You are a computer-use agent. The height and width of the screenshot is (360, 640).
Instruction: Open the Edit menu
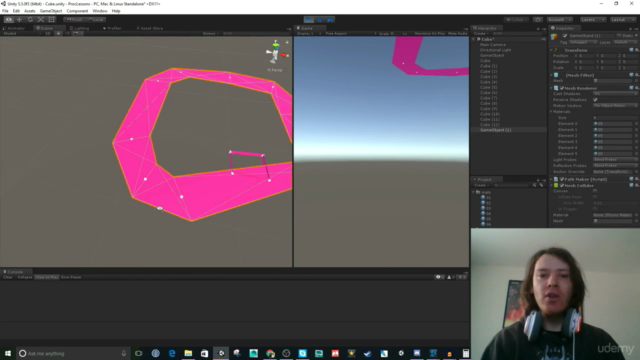tap(16, 11)
